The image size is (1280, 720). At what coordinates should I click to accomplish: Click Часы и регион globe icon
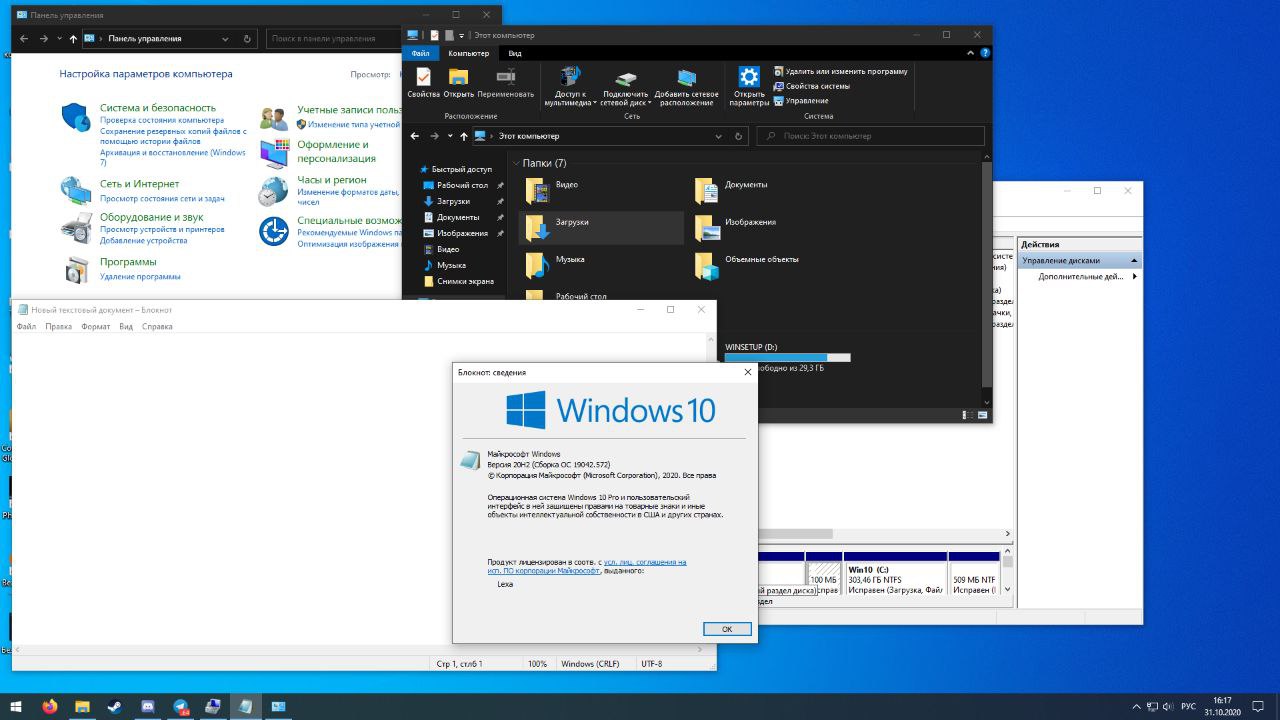273,190
